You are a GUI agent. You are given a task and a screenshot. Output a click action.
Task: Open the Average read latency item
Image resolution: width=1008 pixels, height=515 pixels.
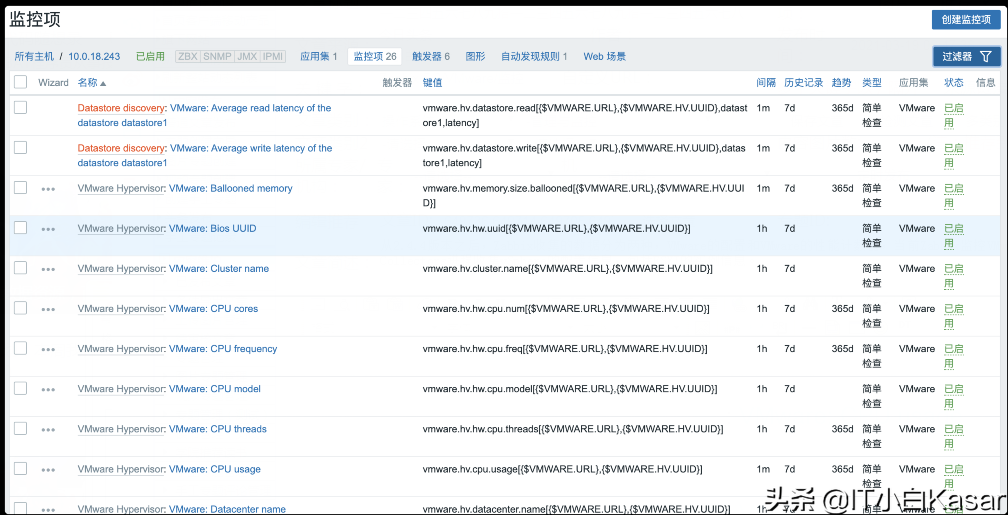(x=204, y=115)
